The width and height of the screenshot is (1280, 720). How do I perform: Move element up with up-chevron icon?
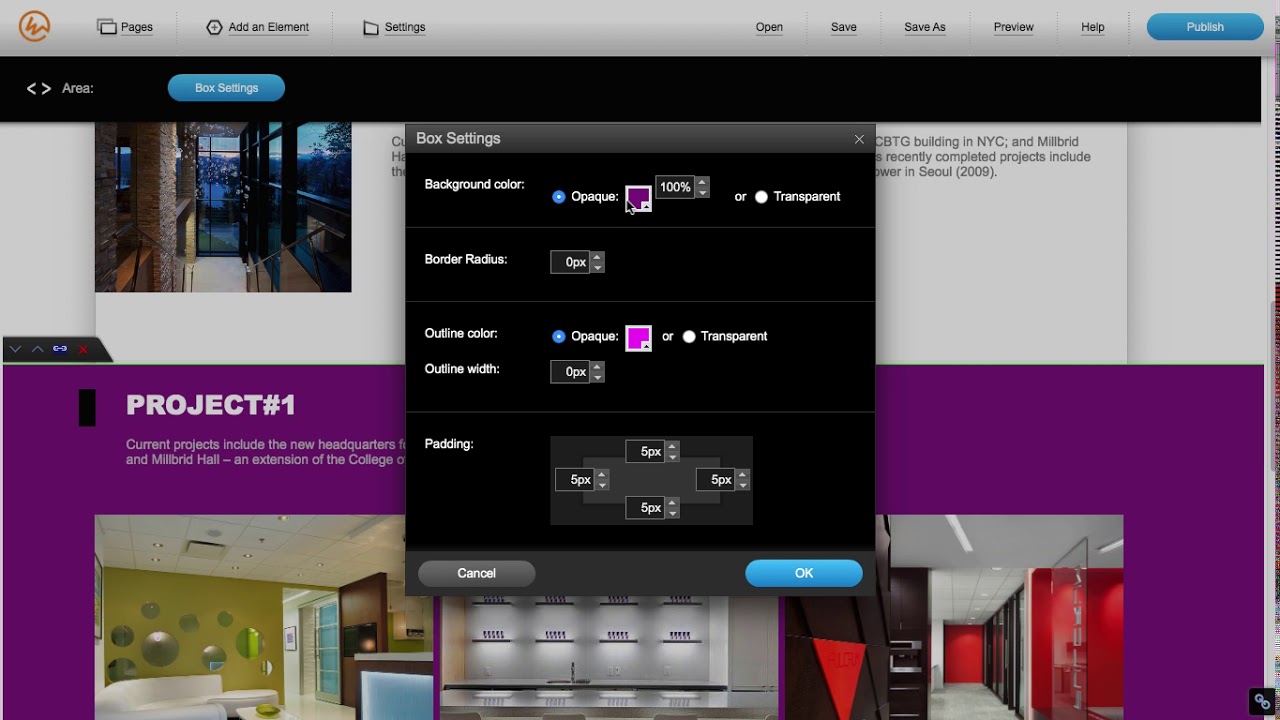tap(37, 349)
